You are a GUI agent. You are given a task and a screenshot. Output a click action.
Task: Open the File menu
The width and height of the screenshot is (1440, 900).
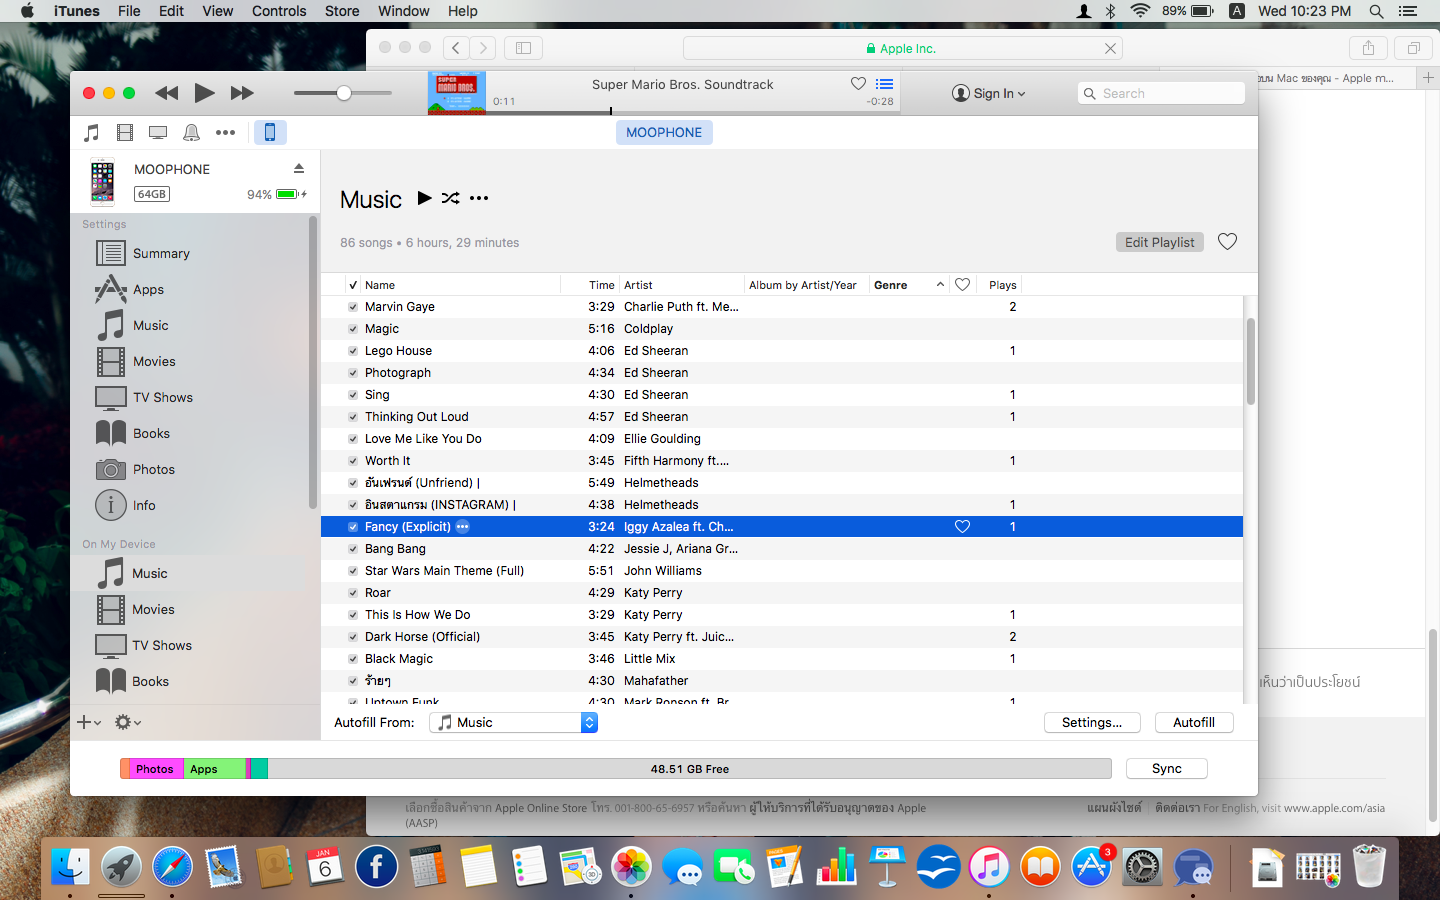coord(129,11)
